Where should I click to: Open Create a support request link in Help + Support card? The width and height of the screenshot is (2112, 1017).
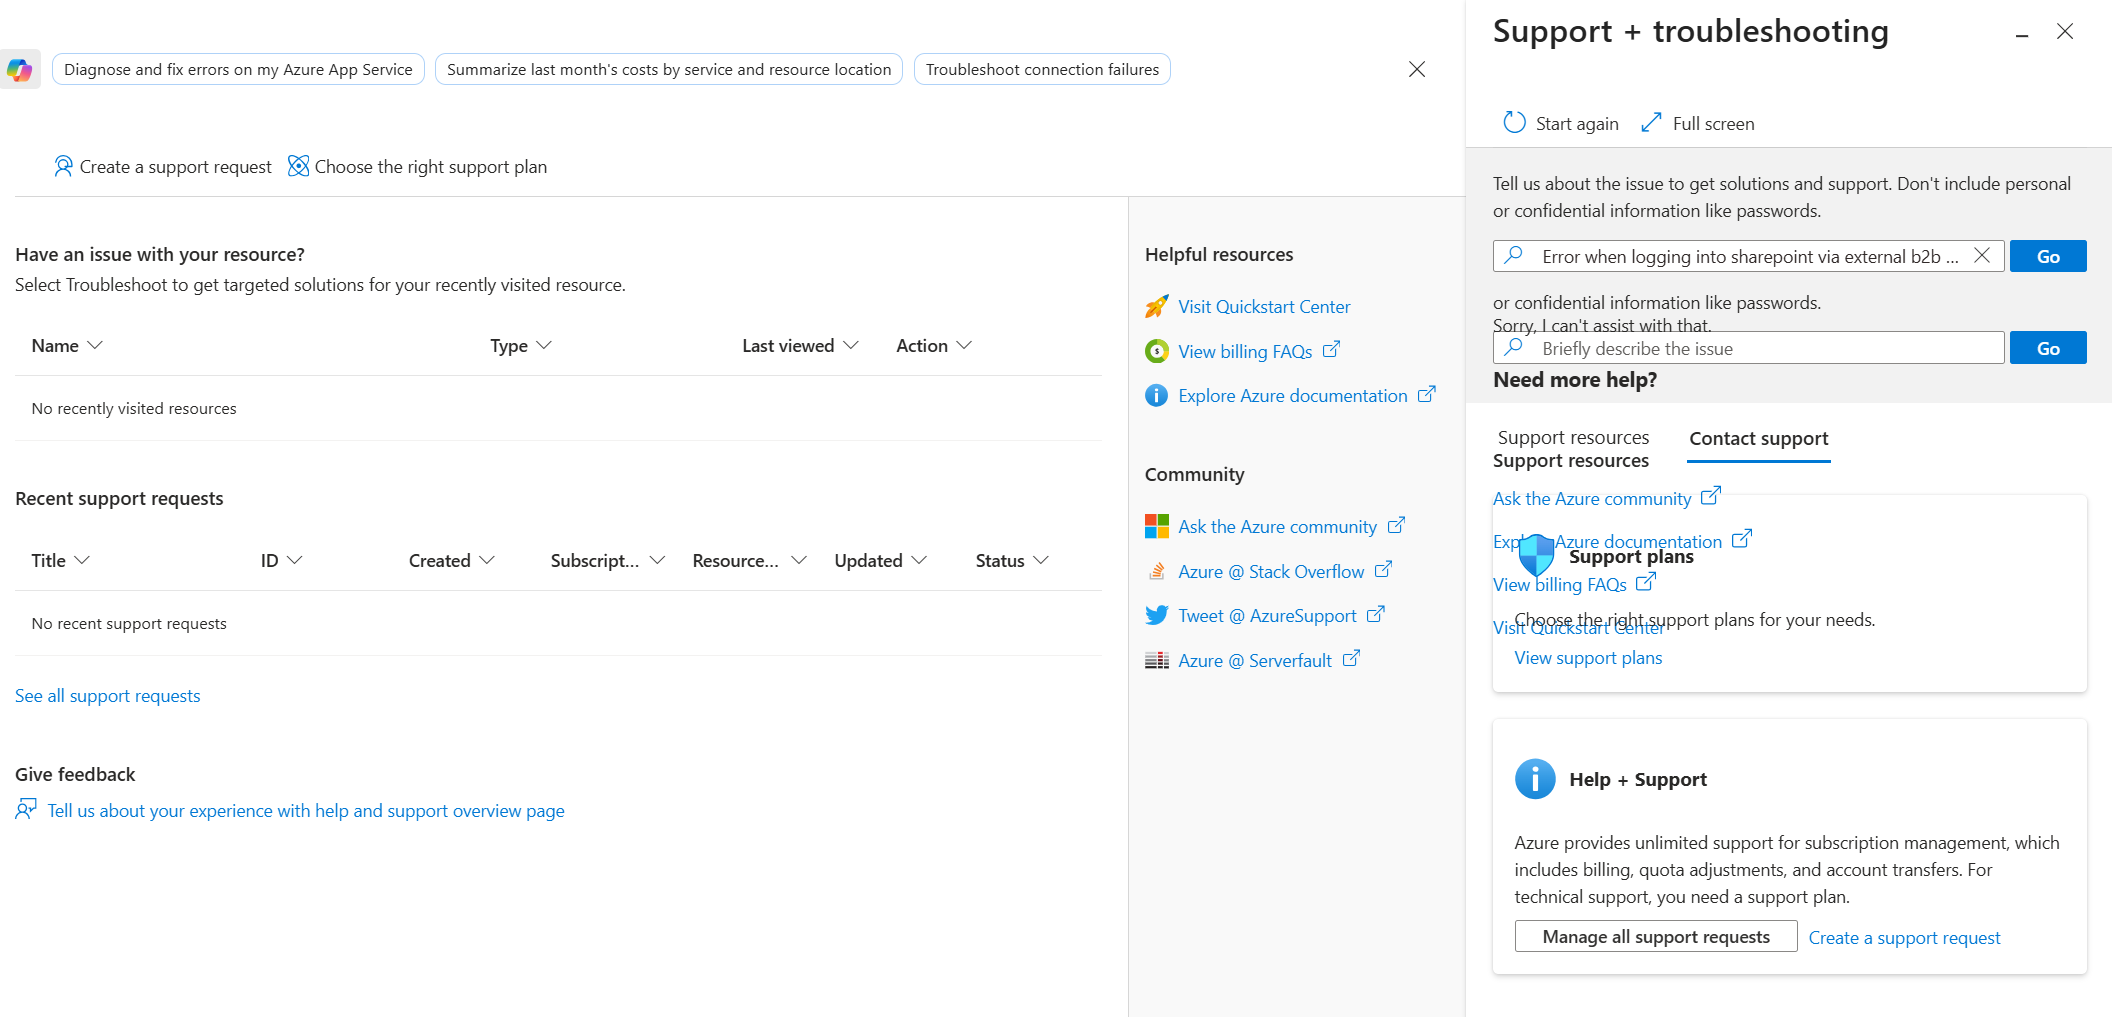(1904, 937)
